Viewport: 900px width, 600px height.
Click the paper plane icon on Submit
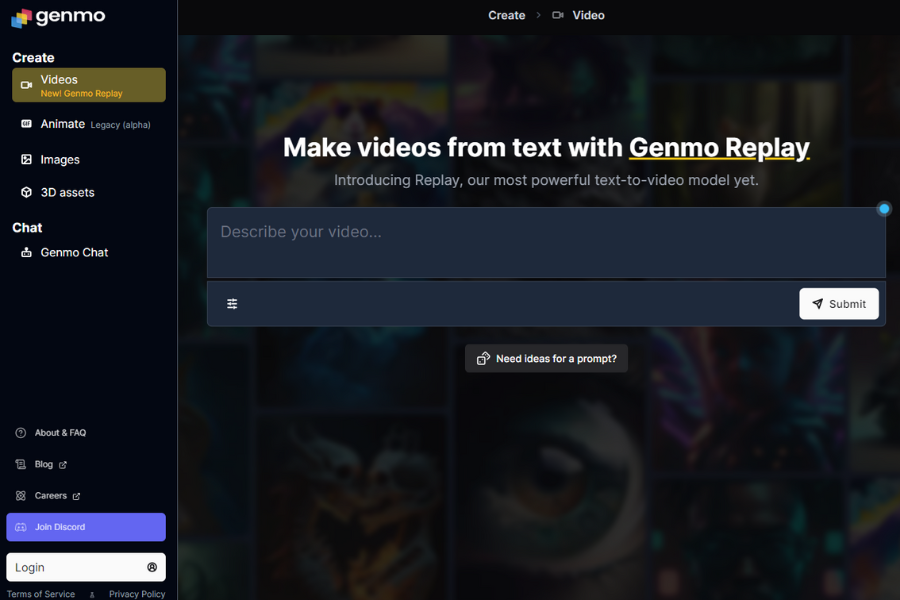click(818, 303)
